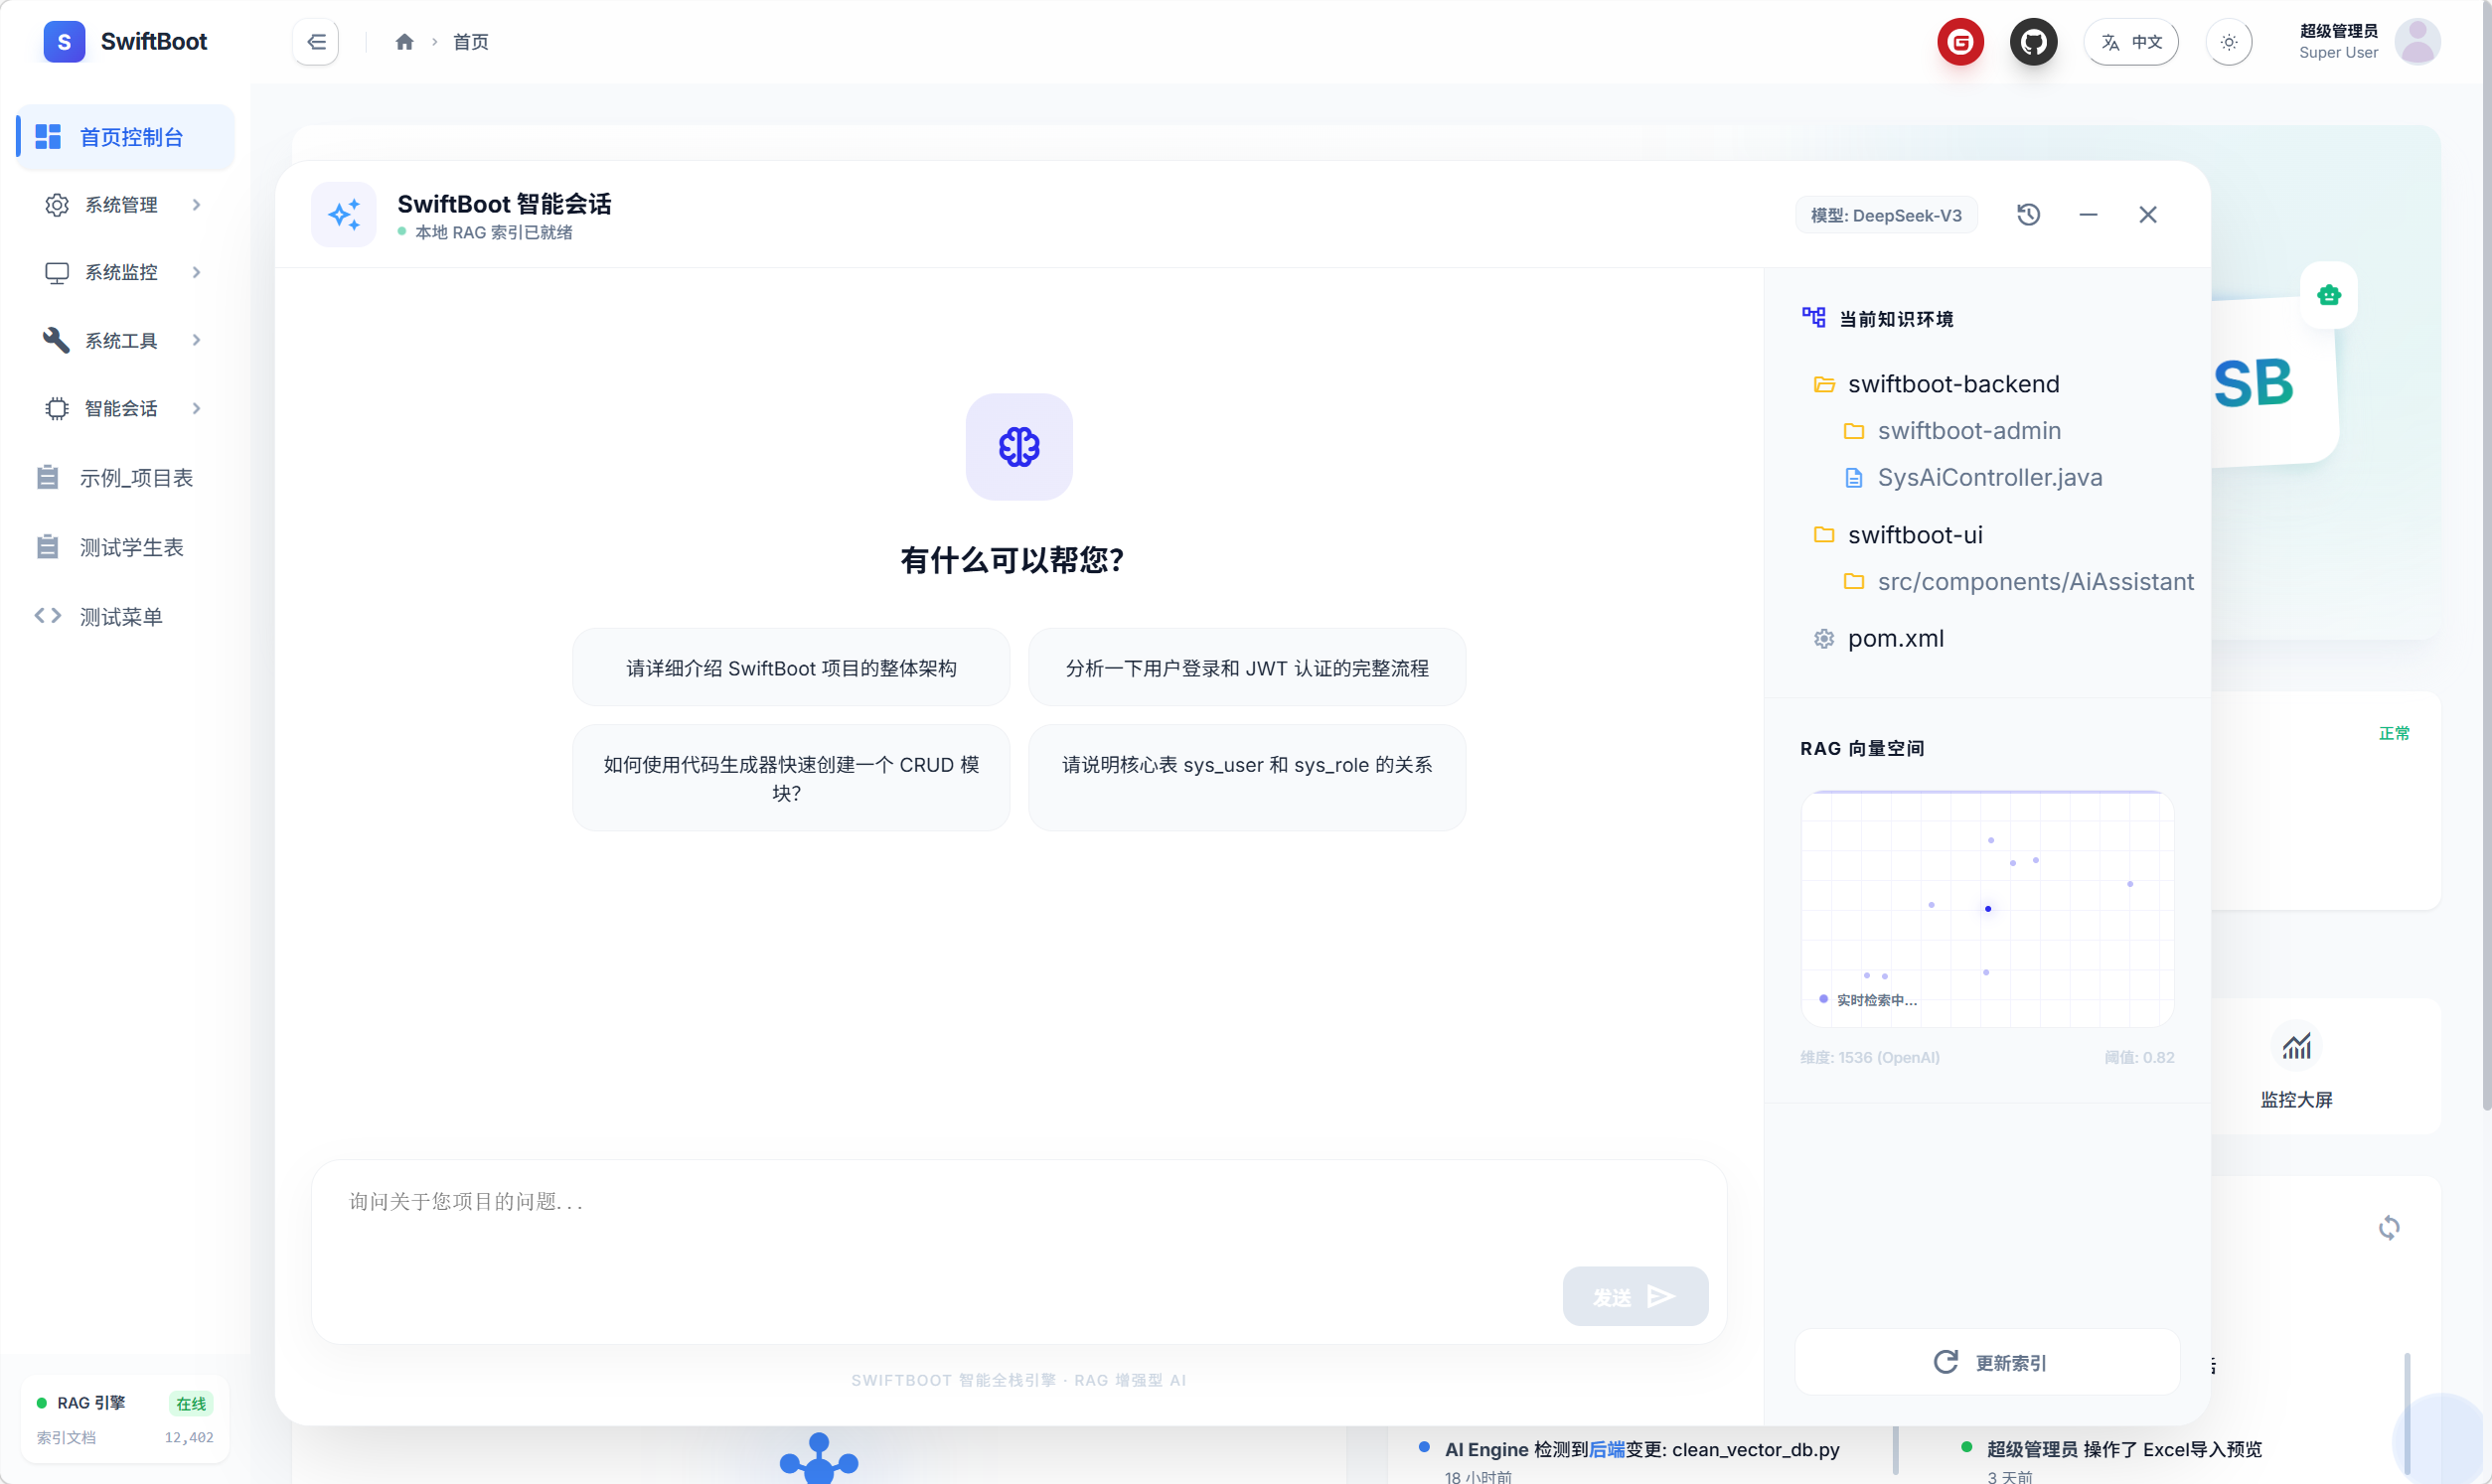Click the 本地 RAG 索引已就绪 status text
The height and width of the screenshot is (1484, 2492).
(x=493, y=232)
